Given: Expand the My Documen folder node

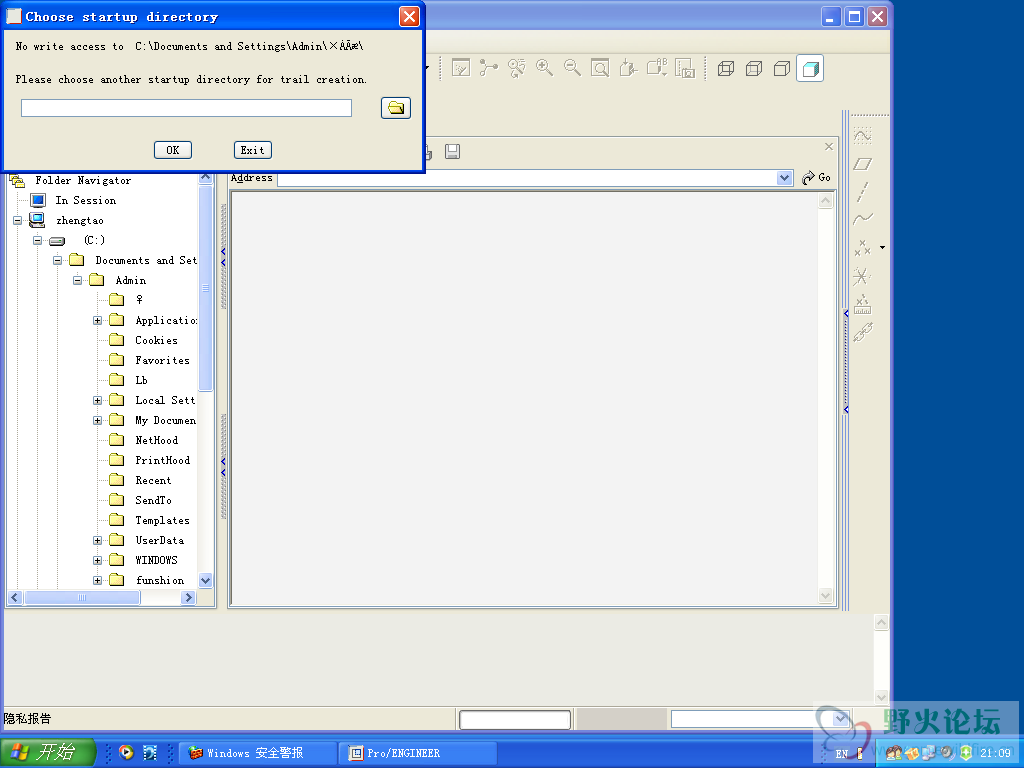Looking at the screenshot, I should point(97,421).
